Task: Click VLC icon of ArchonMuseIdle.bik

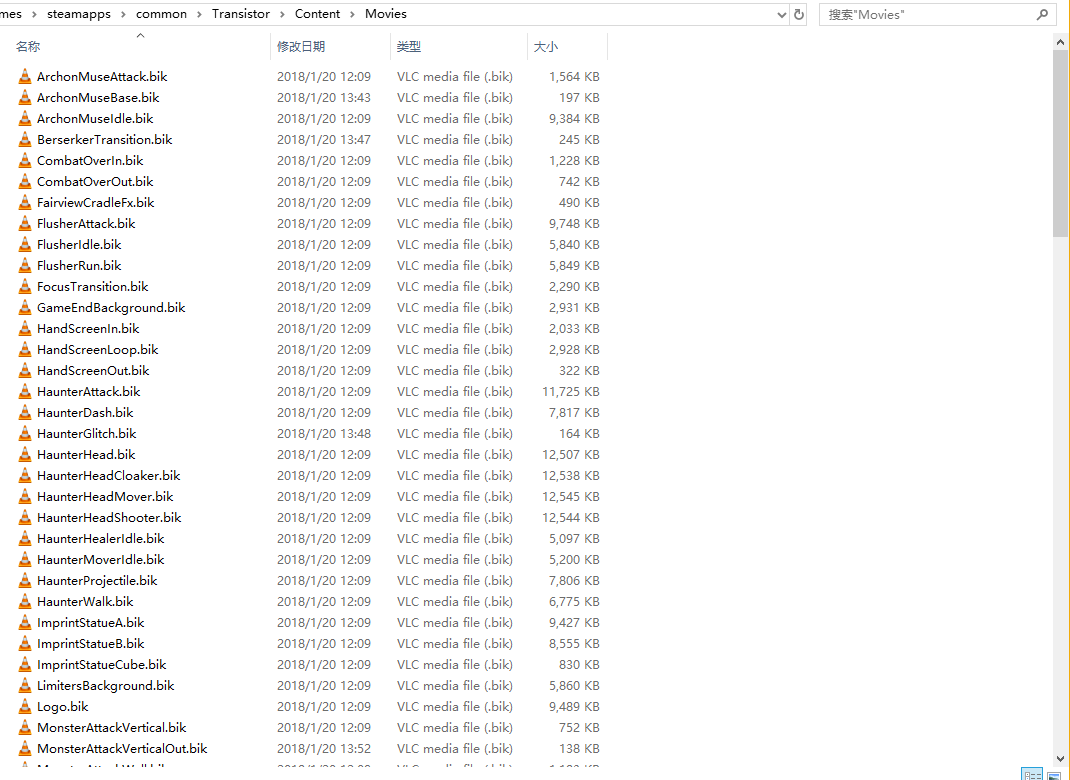Action: coord(25,119)
